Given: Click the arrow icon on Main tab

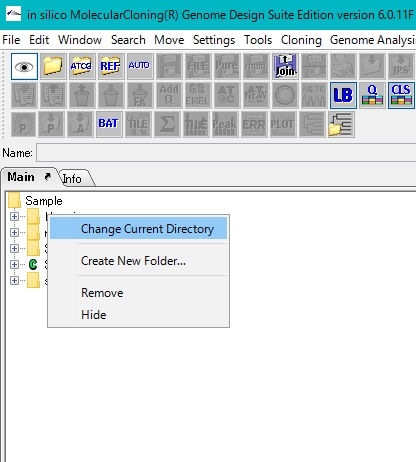Looking at the screenshot, I should [x=48, y=176].
